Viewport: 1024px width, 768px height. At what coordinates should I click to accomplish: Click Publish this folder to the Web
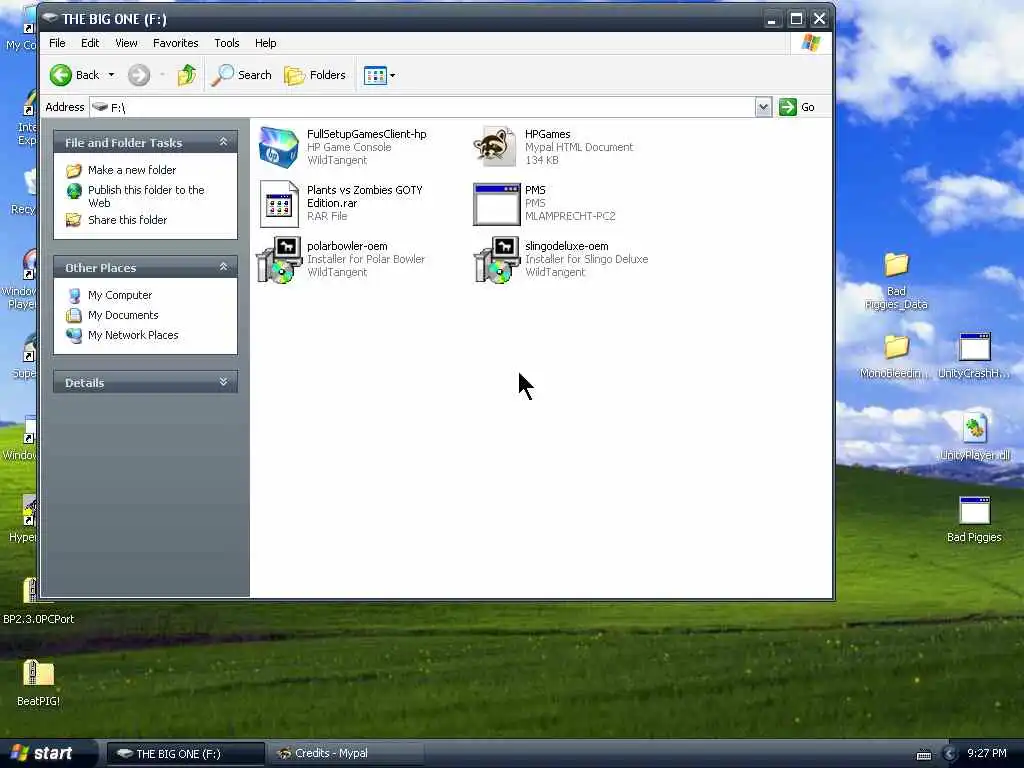(x=146, y=196)
